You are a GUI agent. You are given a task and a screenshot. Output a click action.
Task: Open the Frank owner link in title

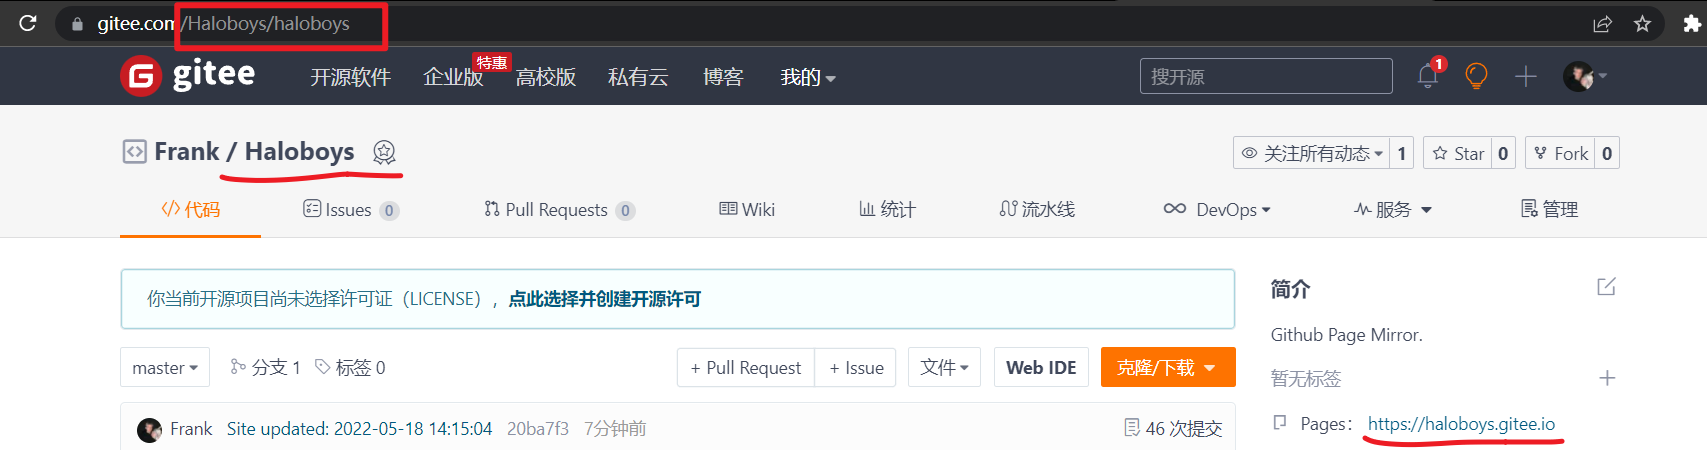pyautogui.click(x=186, y=152)
